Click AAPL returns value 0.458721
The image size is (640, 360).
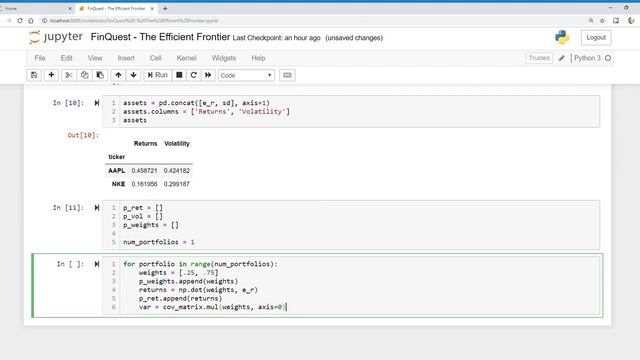144,171
